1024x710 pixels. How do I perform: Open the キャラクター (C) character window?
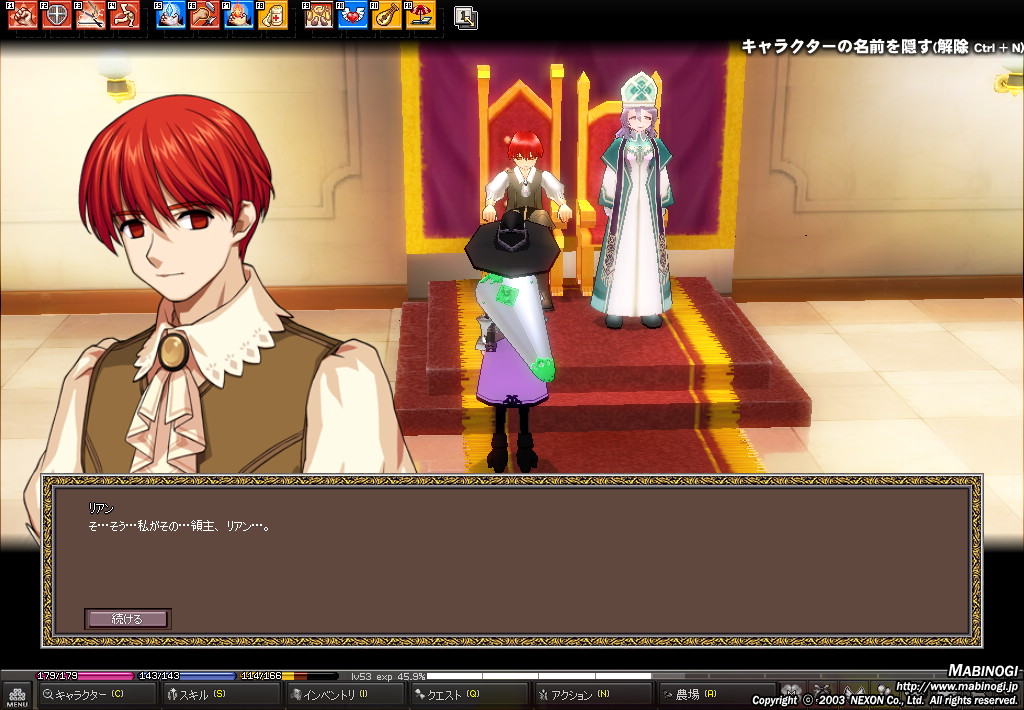coord(96,695)
